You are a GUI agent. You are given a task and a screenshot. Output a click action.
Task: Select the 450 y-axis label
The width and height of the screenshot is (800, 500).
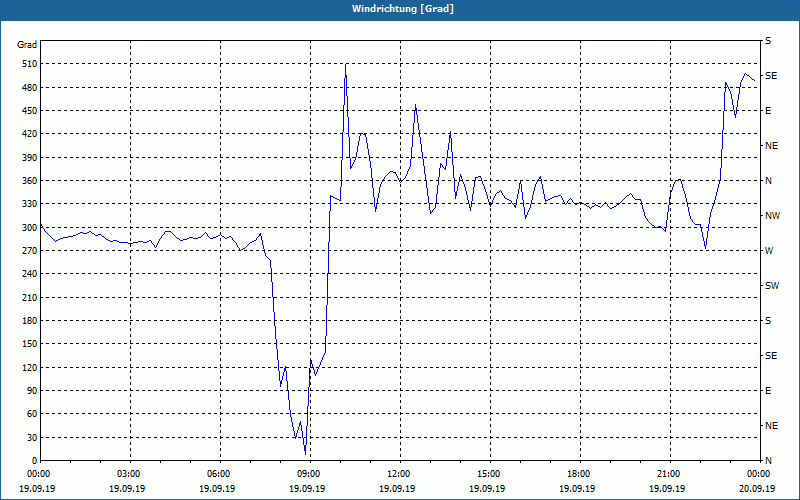click(30, 111)
